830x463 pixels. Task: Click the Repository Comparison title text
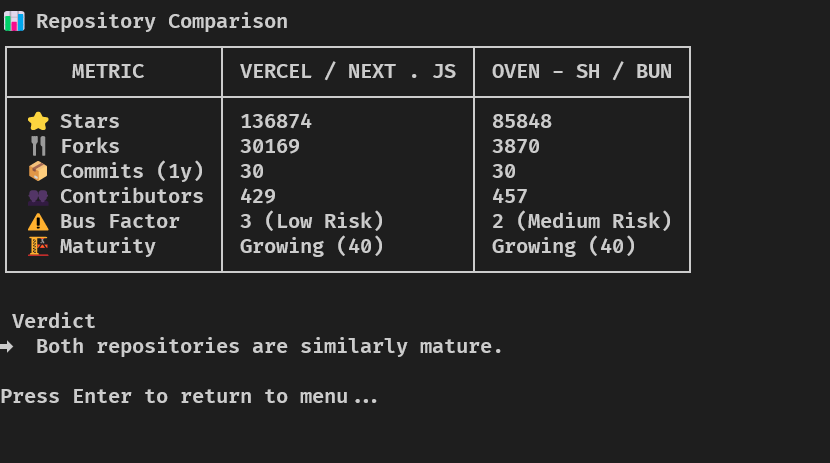coord(162,22)
